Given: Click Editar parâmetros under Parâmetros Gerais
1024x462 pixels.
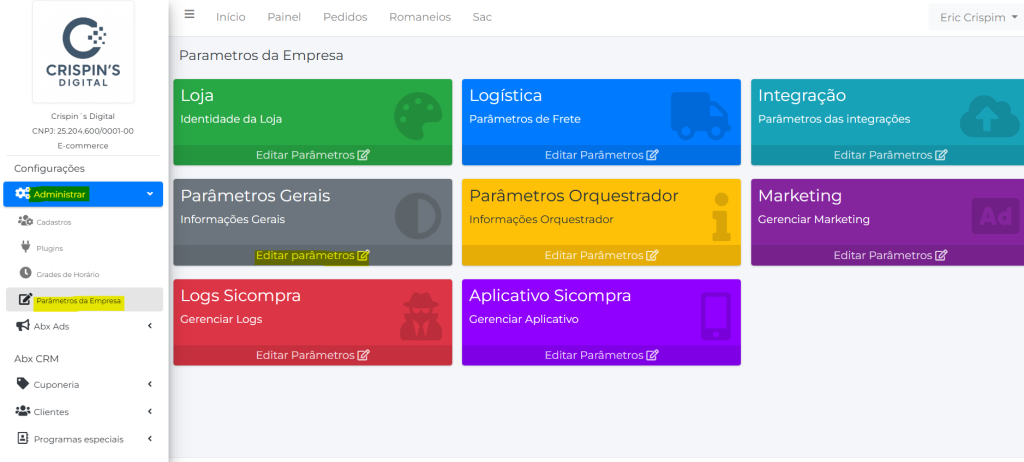Looking at the screenshot, I should tap(313, 255).
